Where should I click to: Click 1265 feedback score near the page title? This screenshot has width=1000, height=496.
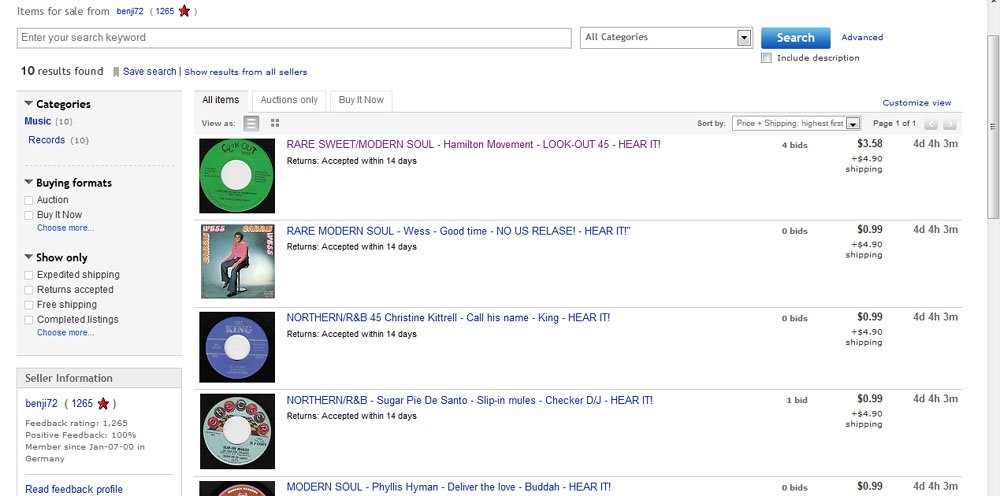(165, 11)
